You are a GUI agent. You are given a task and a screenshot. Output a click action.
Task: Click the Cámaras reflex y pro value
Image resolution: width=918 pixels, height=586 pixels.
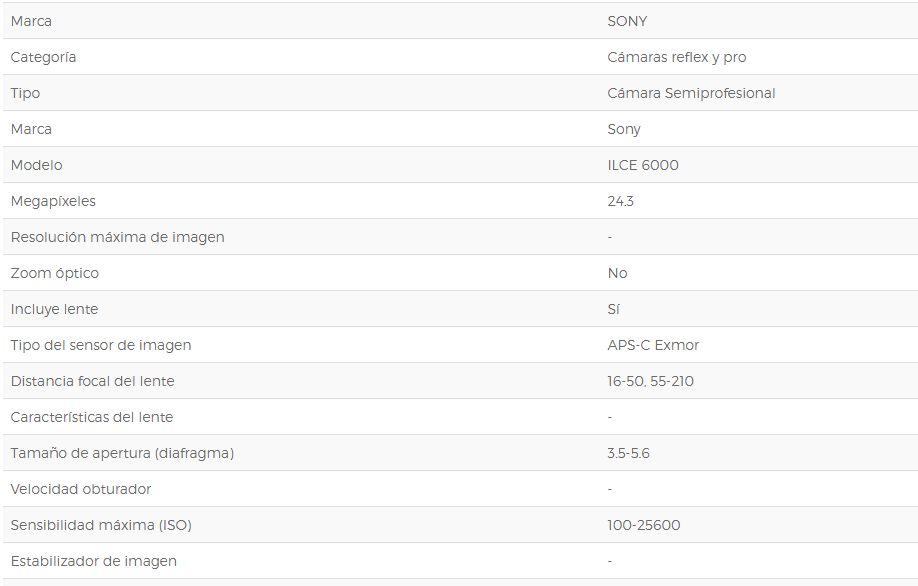click(677, 57)
